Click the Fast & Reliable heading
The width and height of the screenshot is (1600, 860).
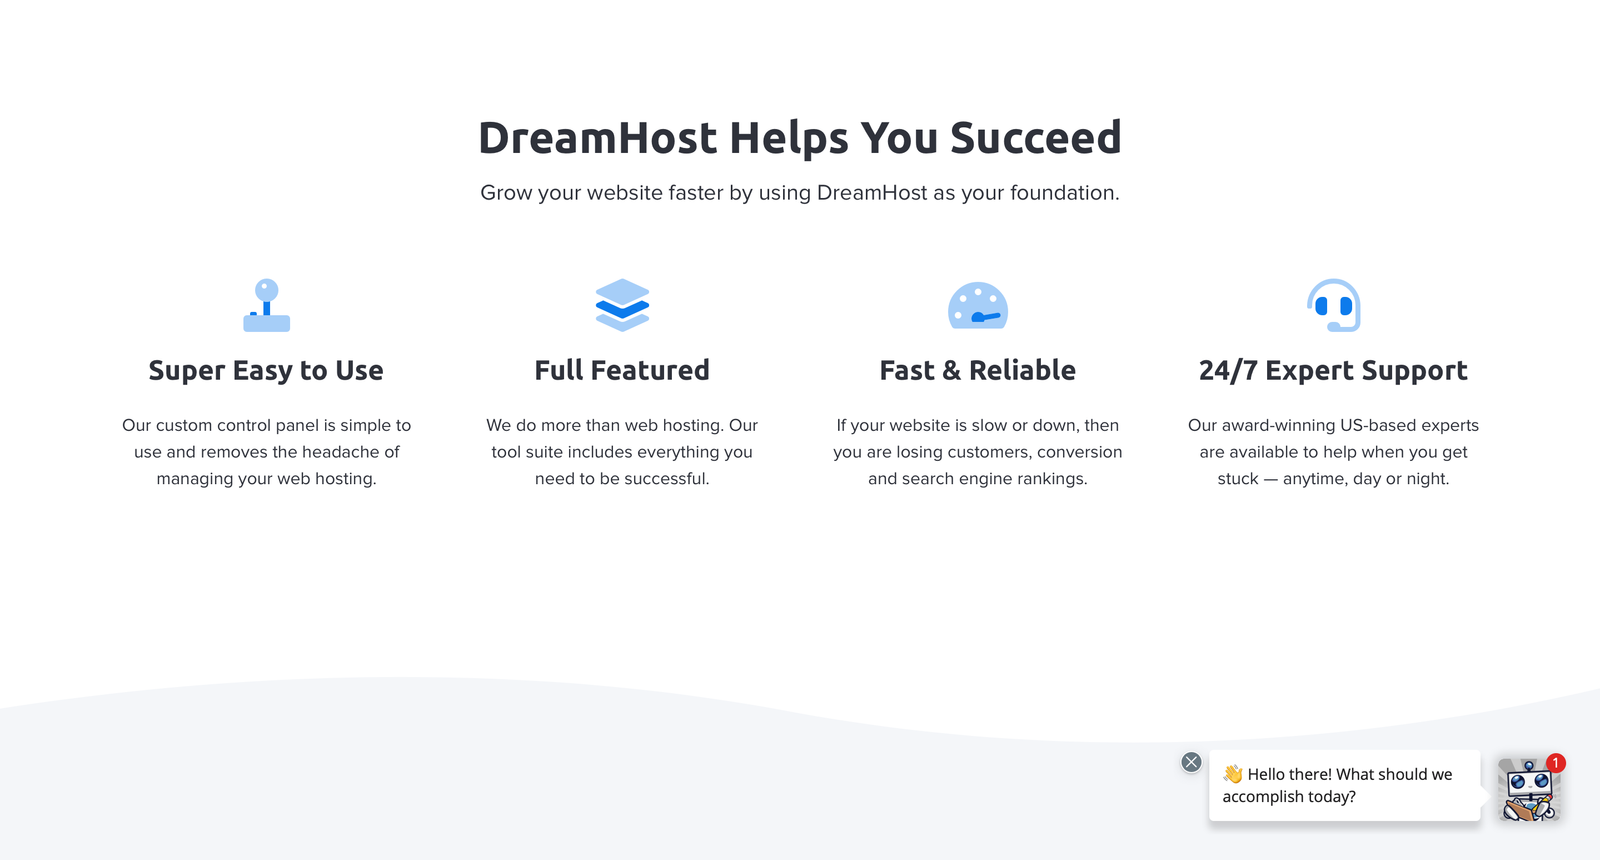tap(978, 371)
